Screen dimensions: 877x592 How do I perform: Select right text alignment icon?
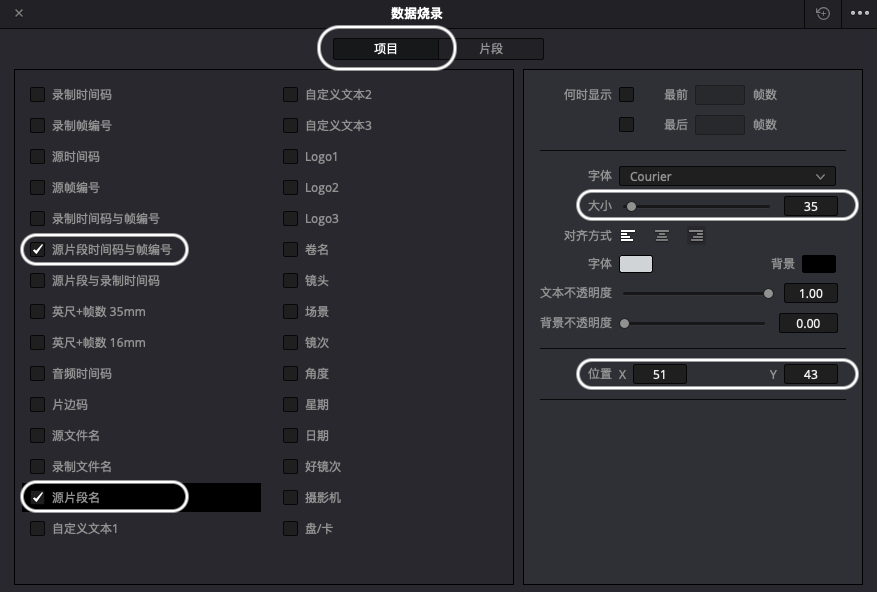[696, 235]
